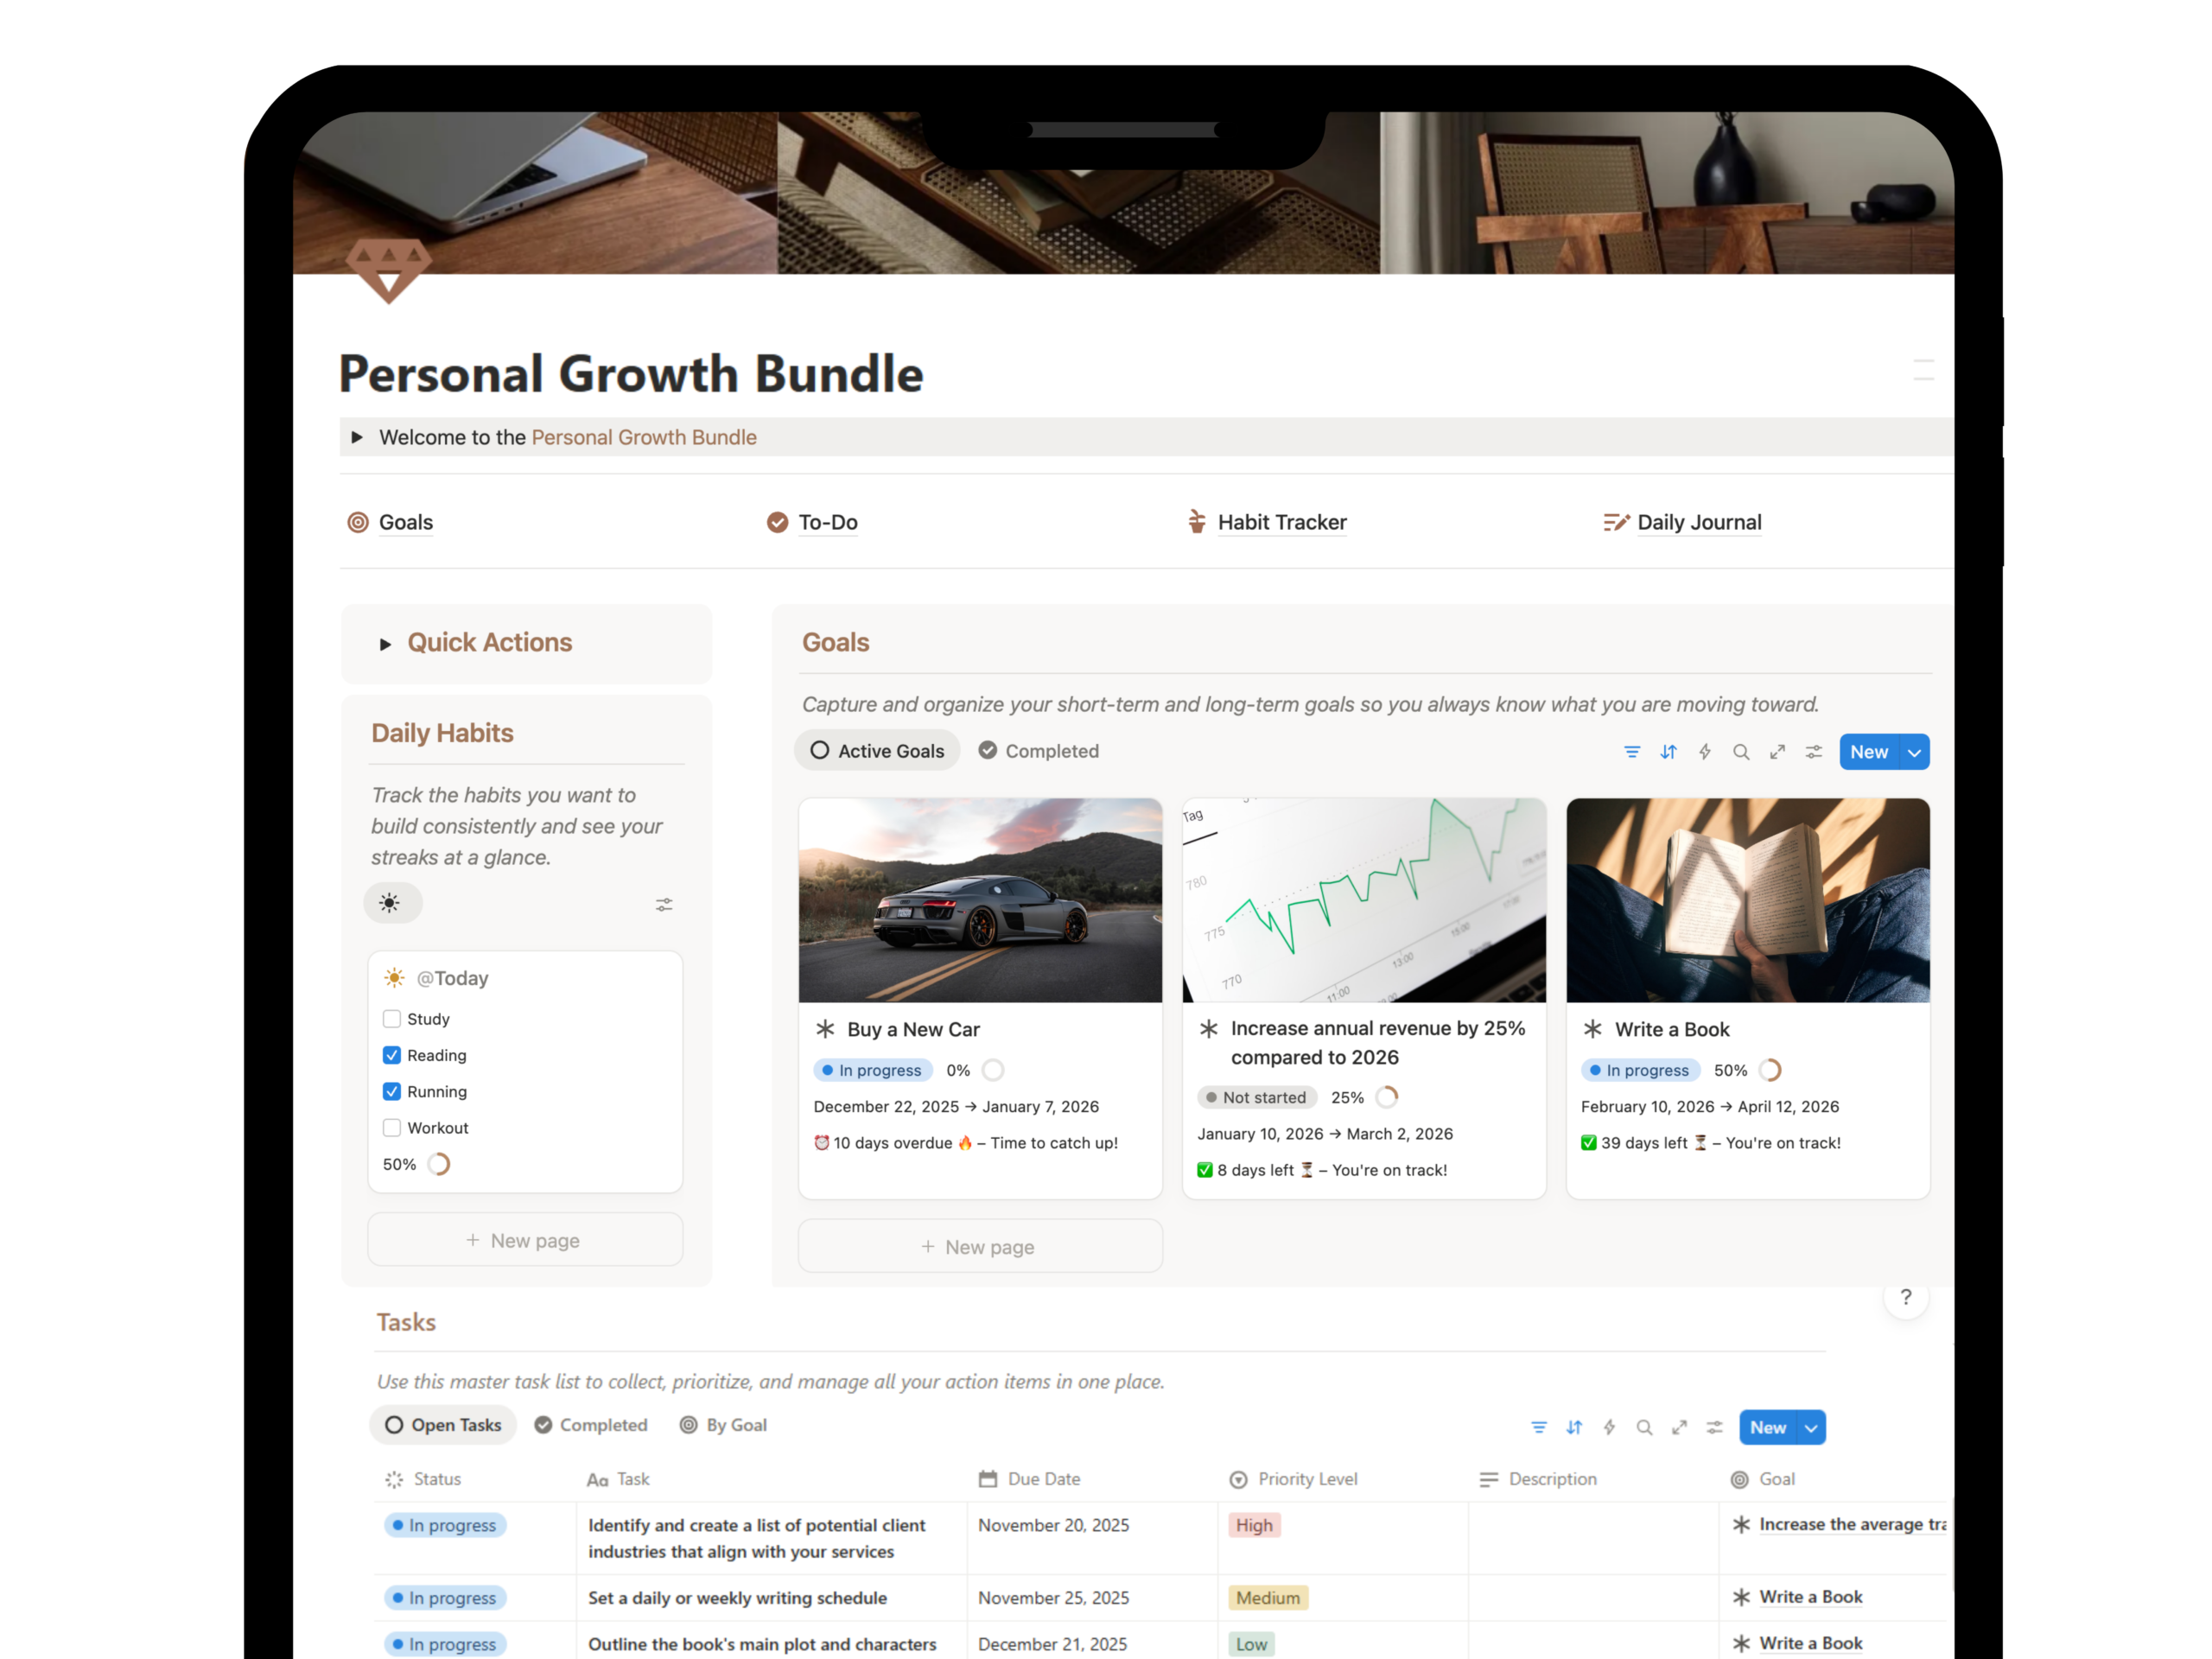The width and height of the screenshot is (2212, 1659).
Task: Open the automations lightning icon in Goals
Action: pyautogui.click(x=1705, y=752)
